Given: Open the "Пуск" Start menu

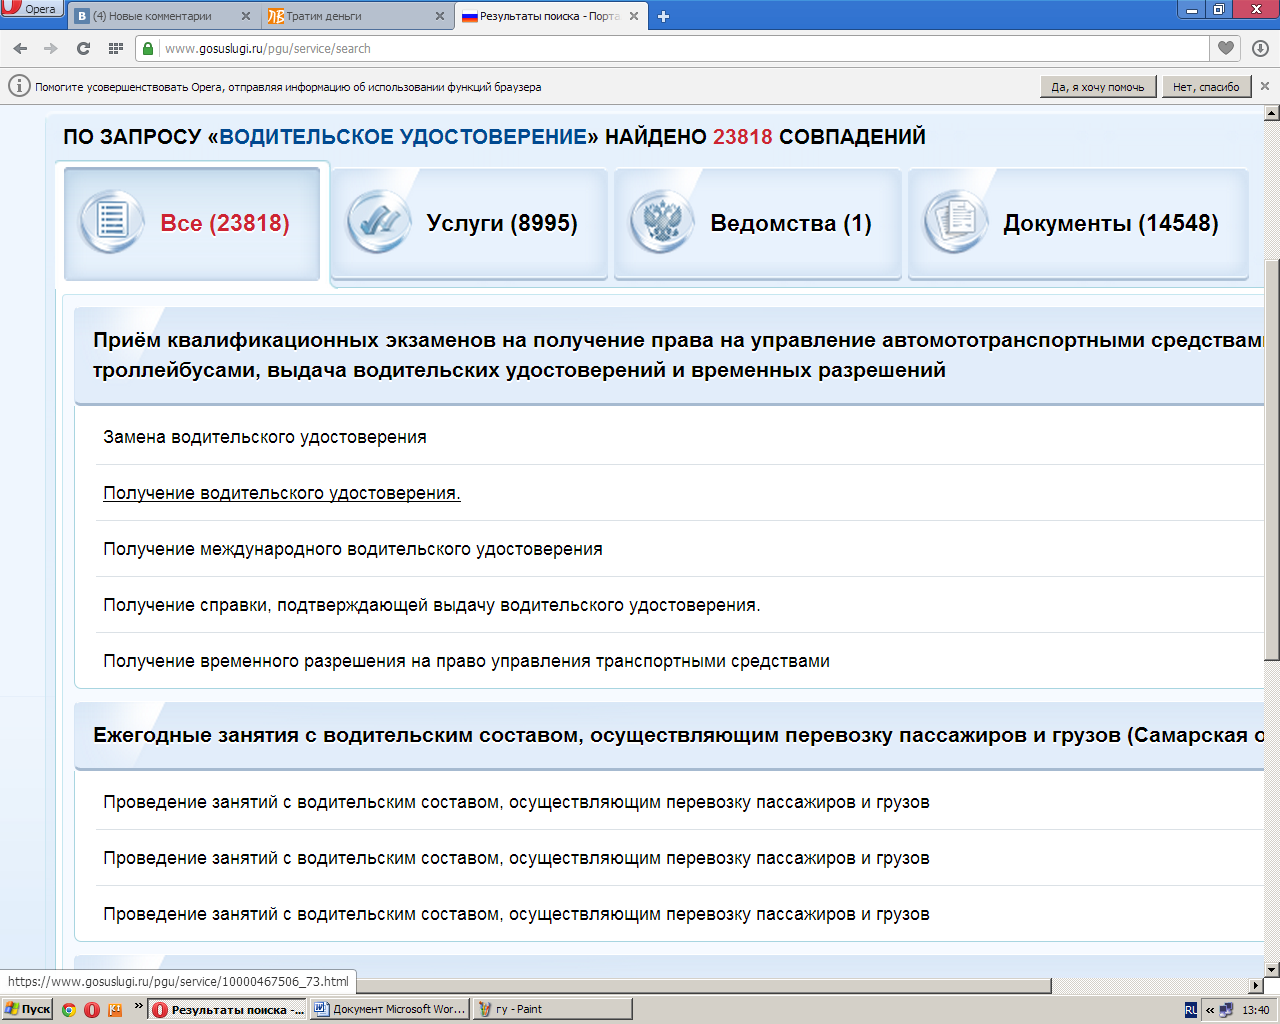Looking at the screenshot, I should [x=27, y=1009].
